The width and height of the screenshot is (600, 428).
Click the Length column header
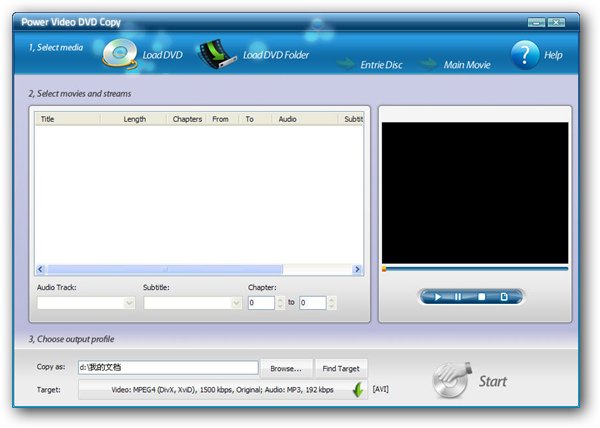[x=133, y=119]
